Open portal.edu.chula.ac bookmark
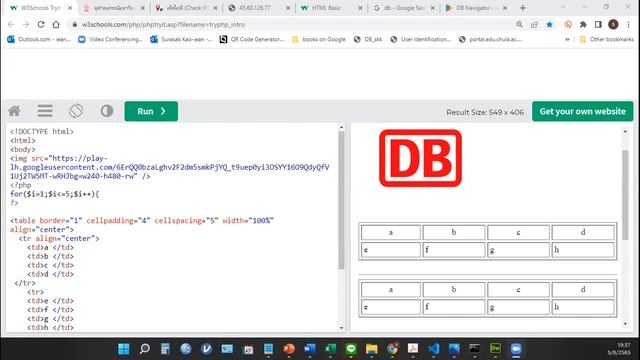The width and height of the screenshot is (640, 360). click(x=490, y=39)
